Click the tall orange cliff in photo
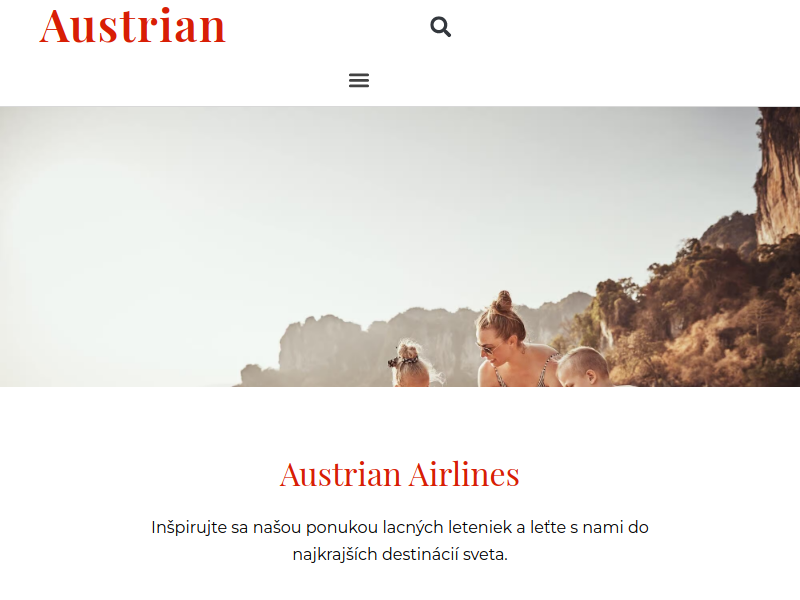800x600 pixels. pos(777,175)
